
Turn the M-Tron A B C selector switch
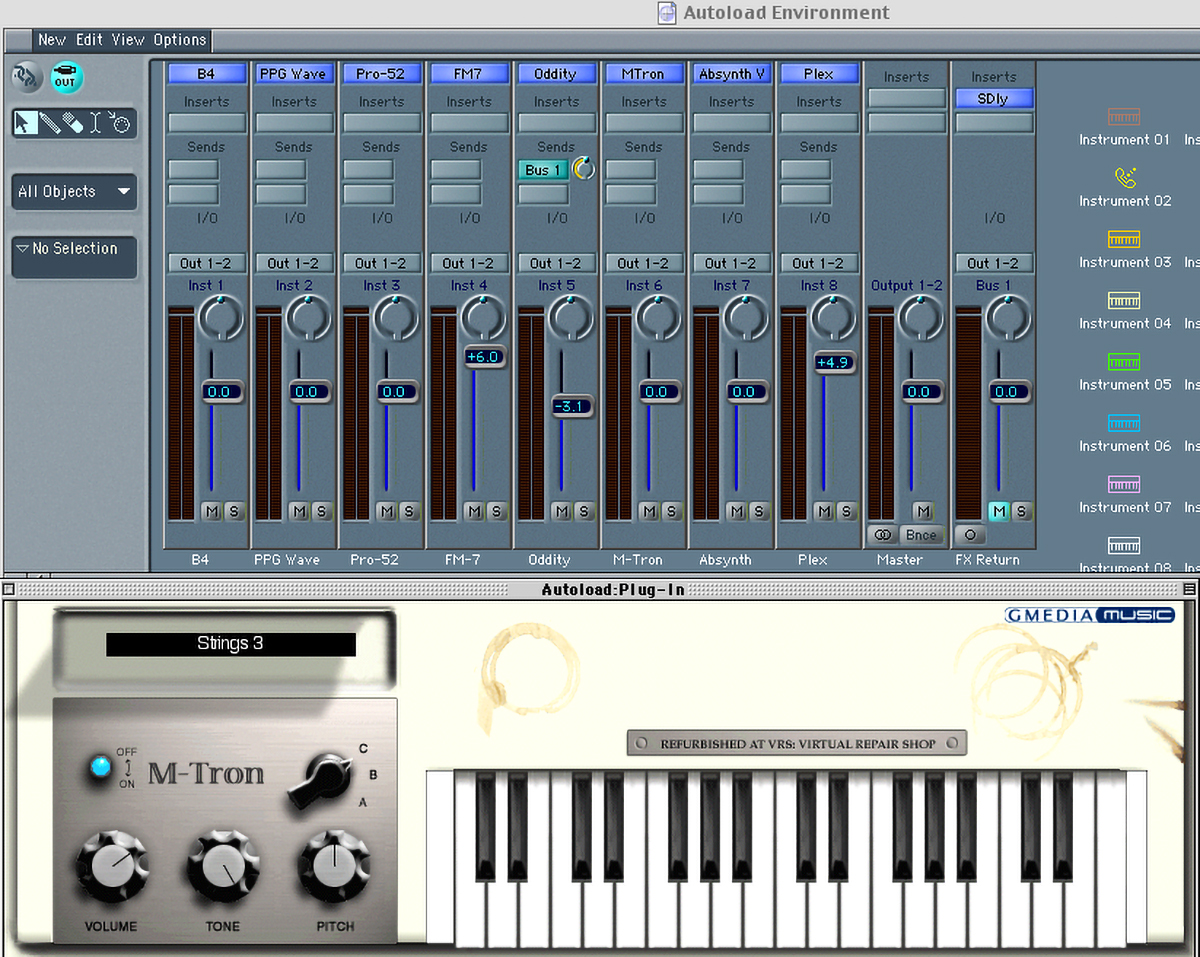pyautogui.click(x=320, y=780)
